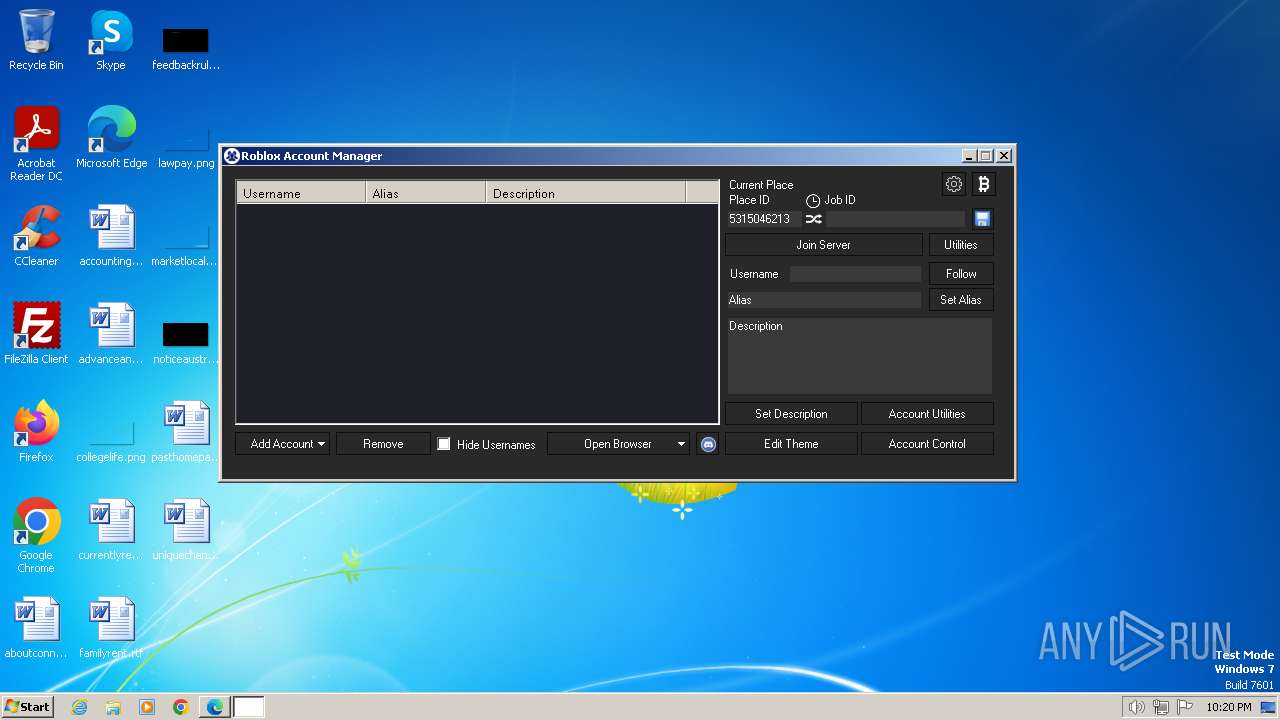This screenshot has height=720, width=1280.
Task: Open the Discord link icon
Action: click(x=708, y=444)
